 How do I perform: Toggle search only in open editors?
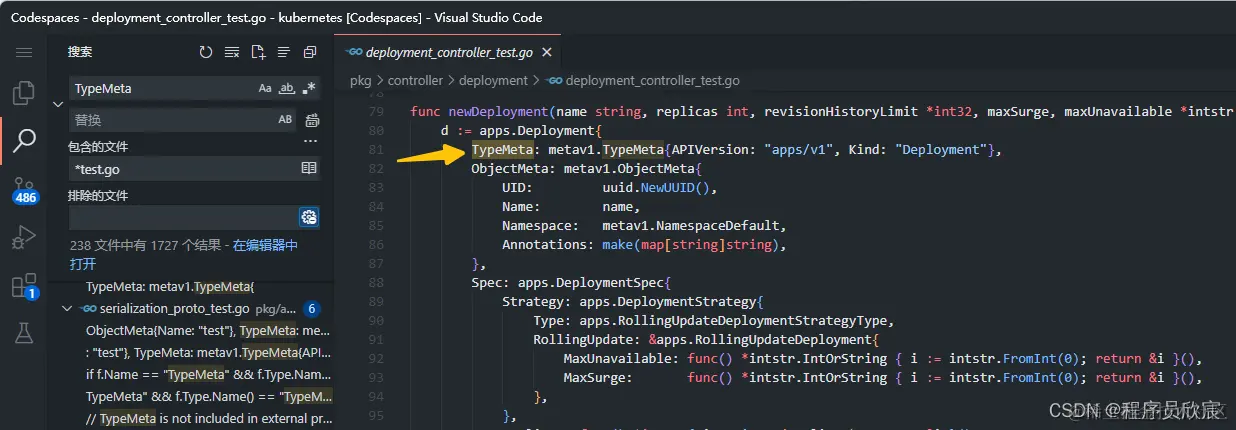pyautogui.click(x=309, y=169)
